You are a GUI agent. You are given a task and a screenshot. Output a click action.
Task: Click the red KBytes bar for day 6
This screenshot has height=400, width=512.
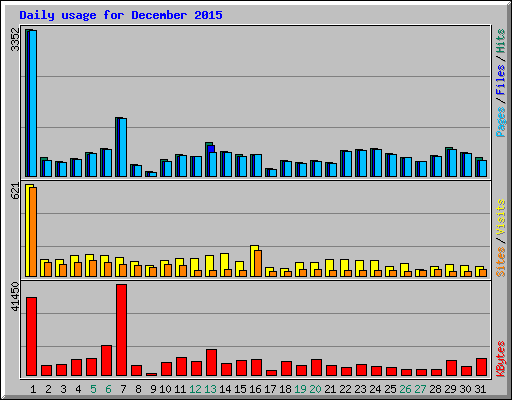point(106,361)
